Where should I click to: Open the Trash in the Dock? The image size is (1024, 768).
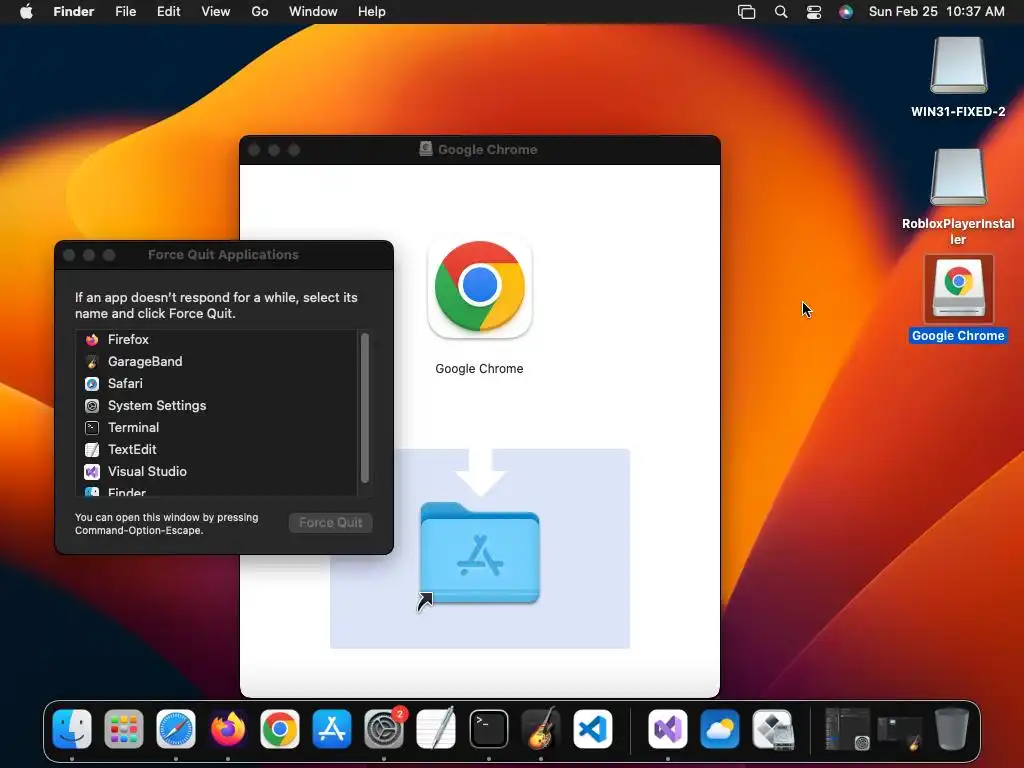coord(952,728)
